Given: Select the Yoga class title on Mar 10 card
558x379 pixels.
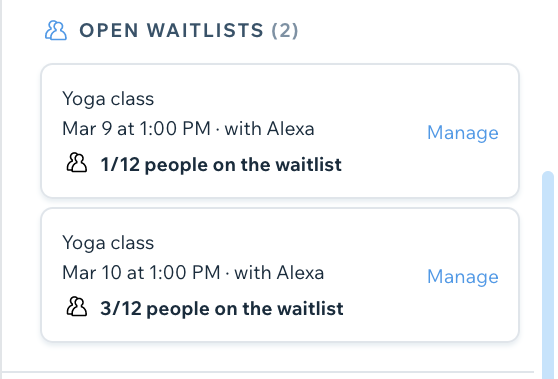Looking at the screenshot, I should click(108, 243).
